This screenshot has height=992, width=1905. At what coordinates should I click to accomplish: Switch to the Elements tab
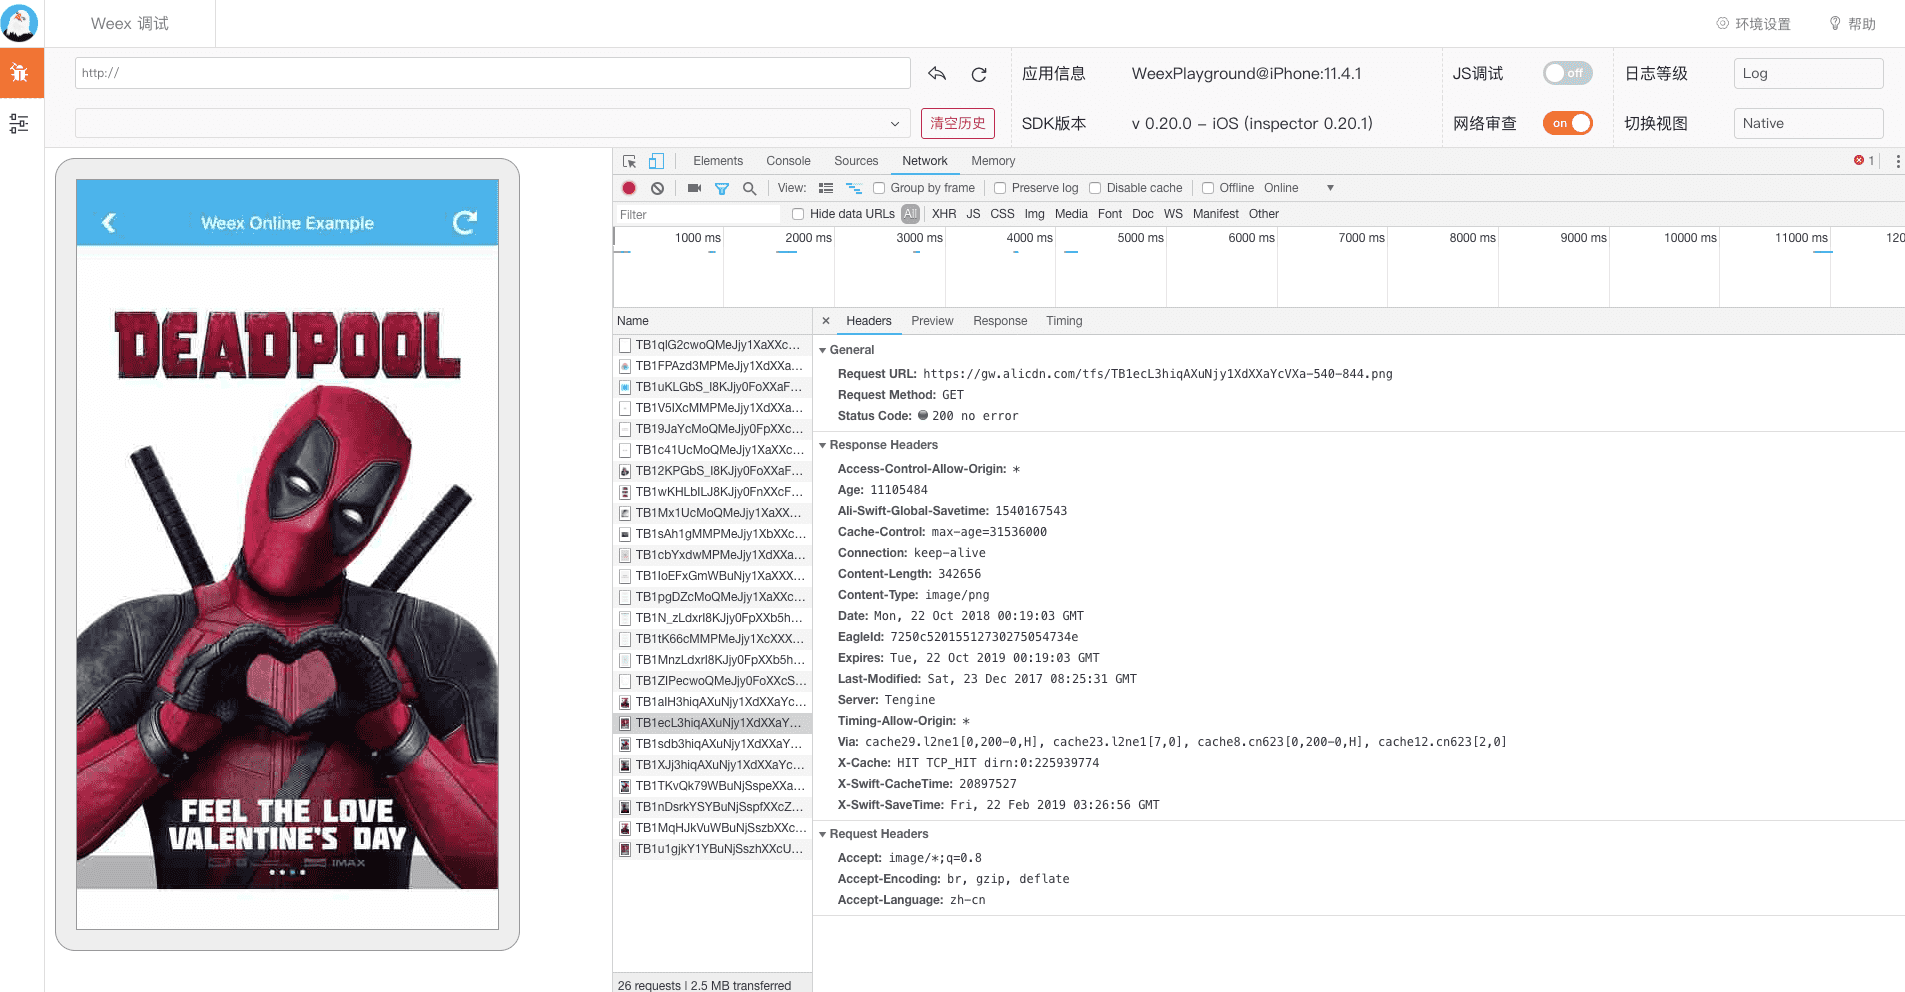click(x=718, y=161)
